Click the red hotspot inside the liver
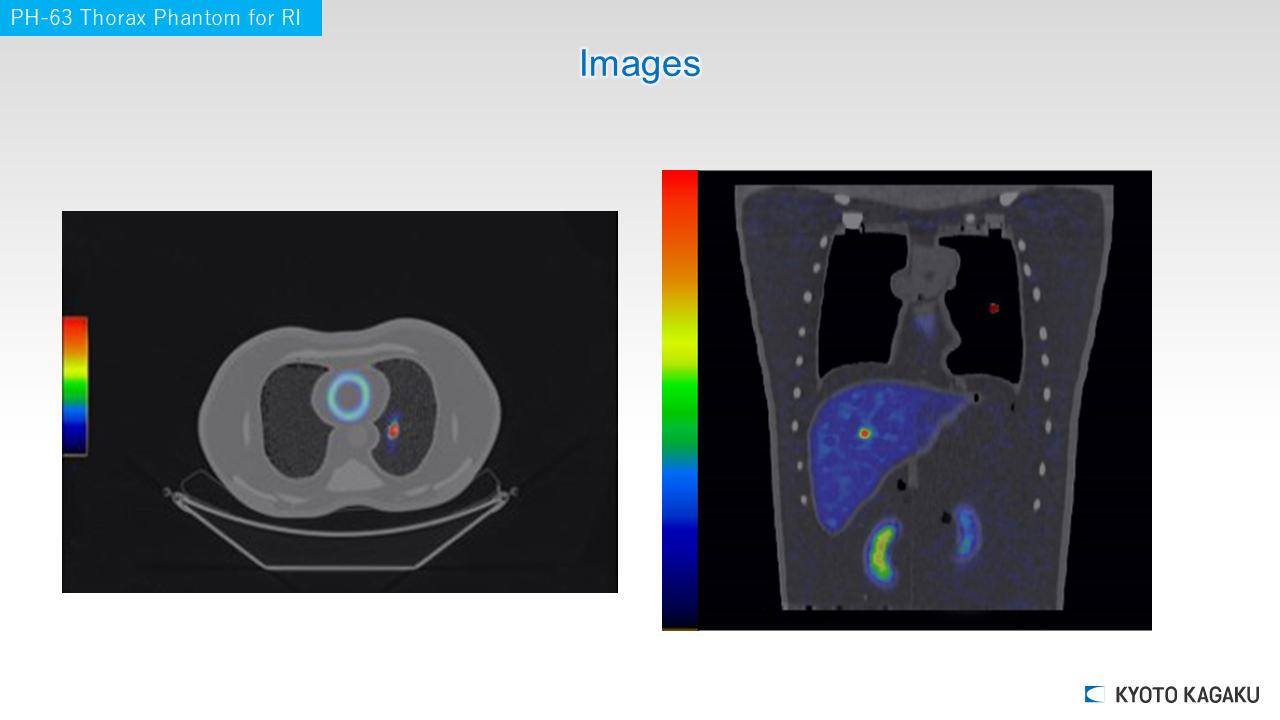Image resolution: width=1280 pixels, height=720 pixels. [865, 433]
